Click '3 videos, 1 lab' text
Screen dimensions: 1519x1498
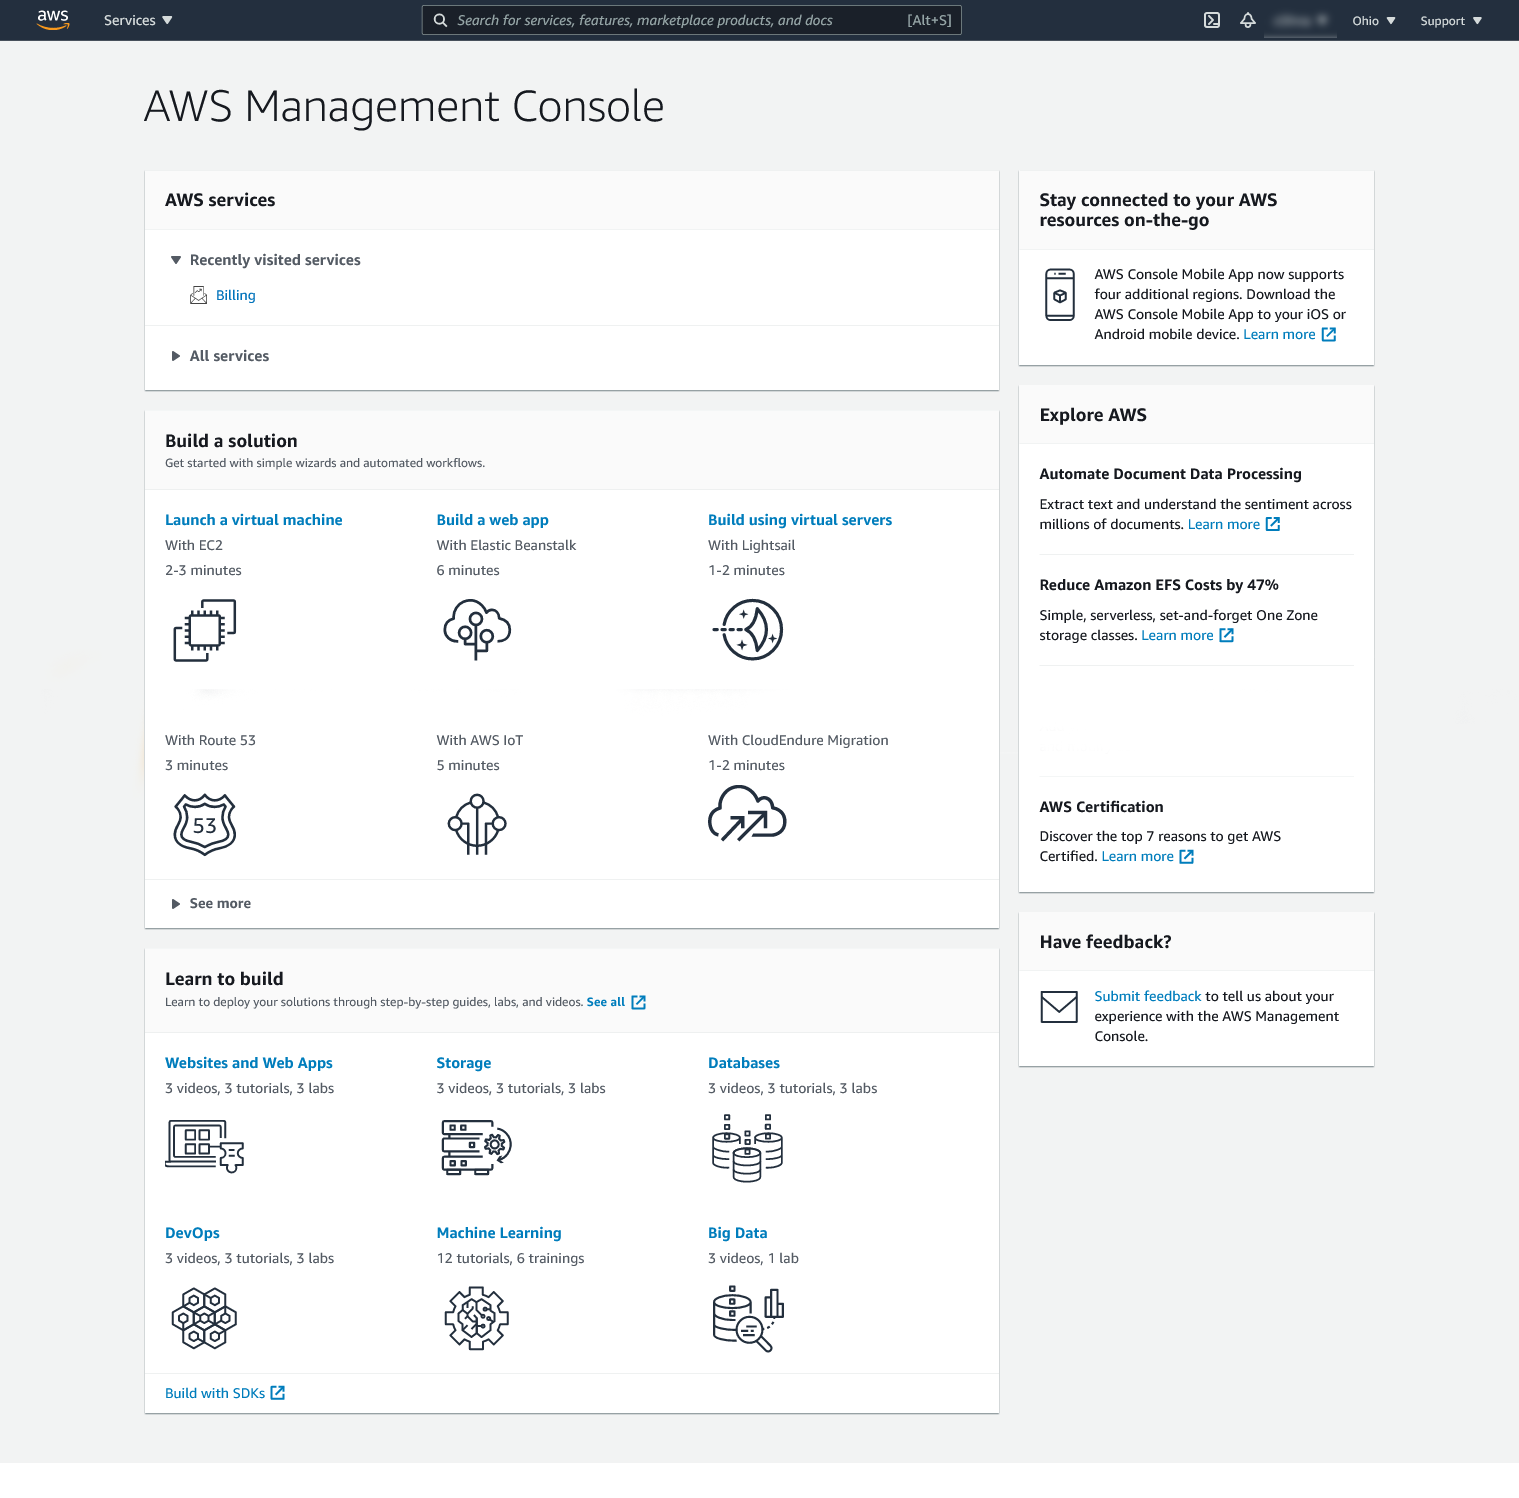(x=753, y=1258)
